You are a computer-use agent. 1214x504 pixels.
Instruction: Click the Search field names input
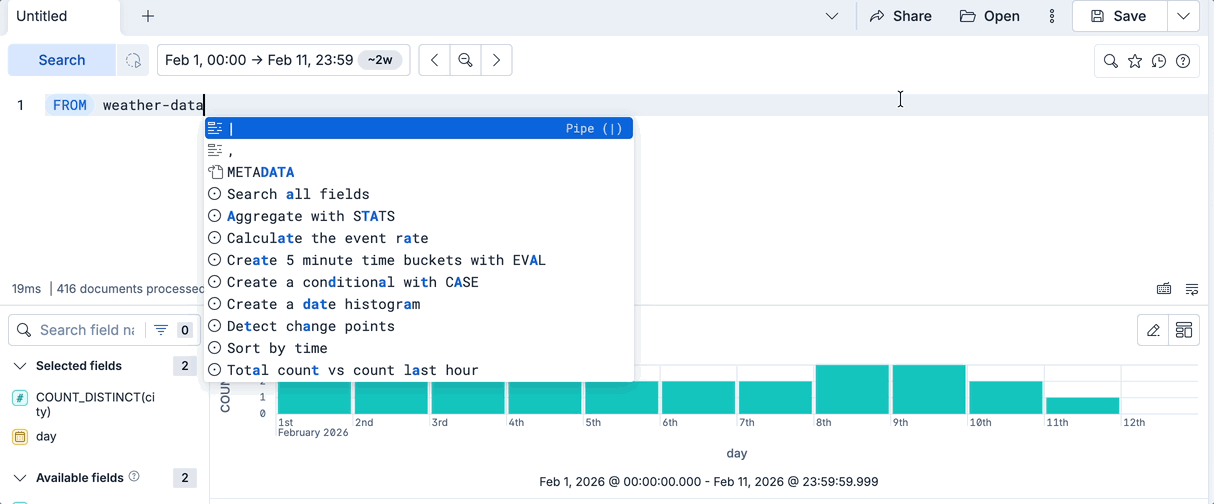(x=87, y=330)
